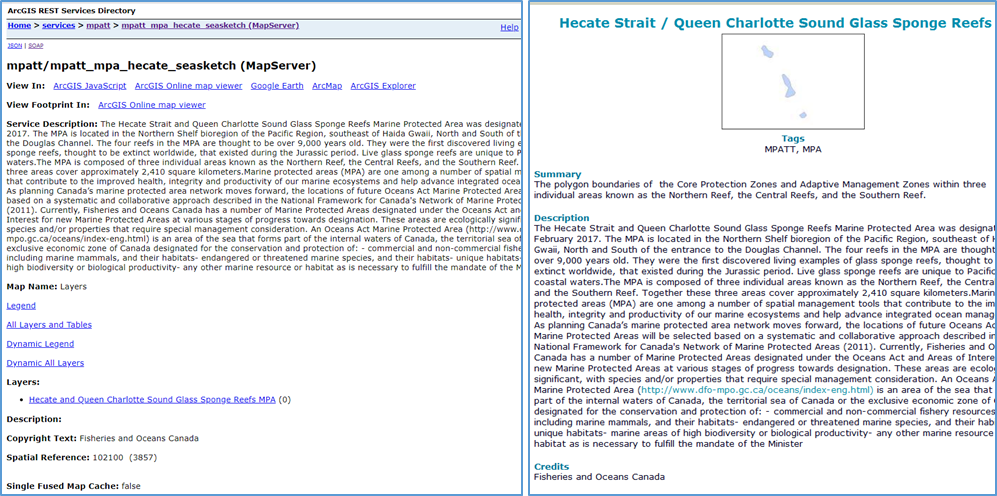The height and width of the screenshot is (496, 997).
Task: View service in ArcGIS JavaScript
Action: (90, 86)
